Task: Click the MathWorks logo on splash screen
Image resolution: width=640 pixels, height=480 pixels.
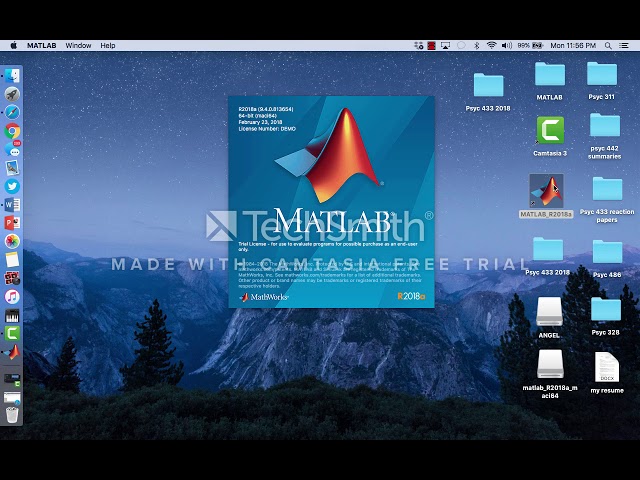Action: 264,297
